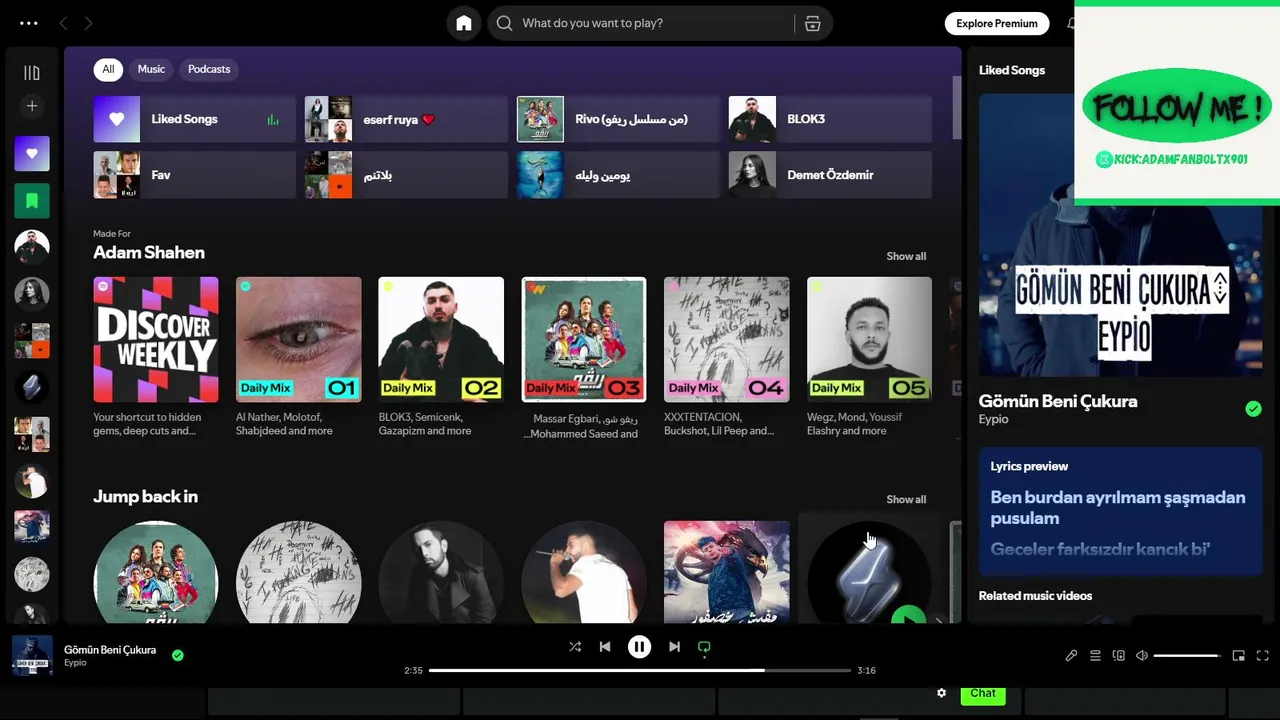Click Show all for Made For Adam Shahen

906,256
